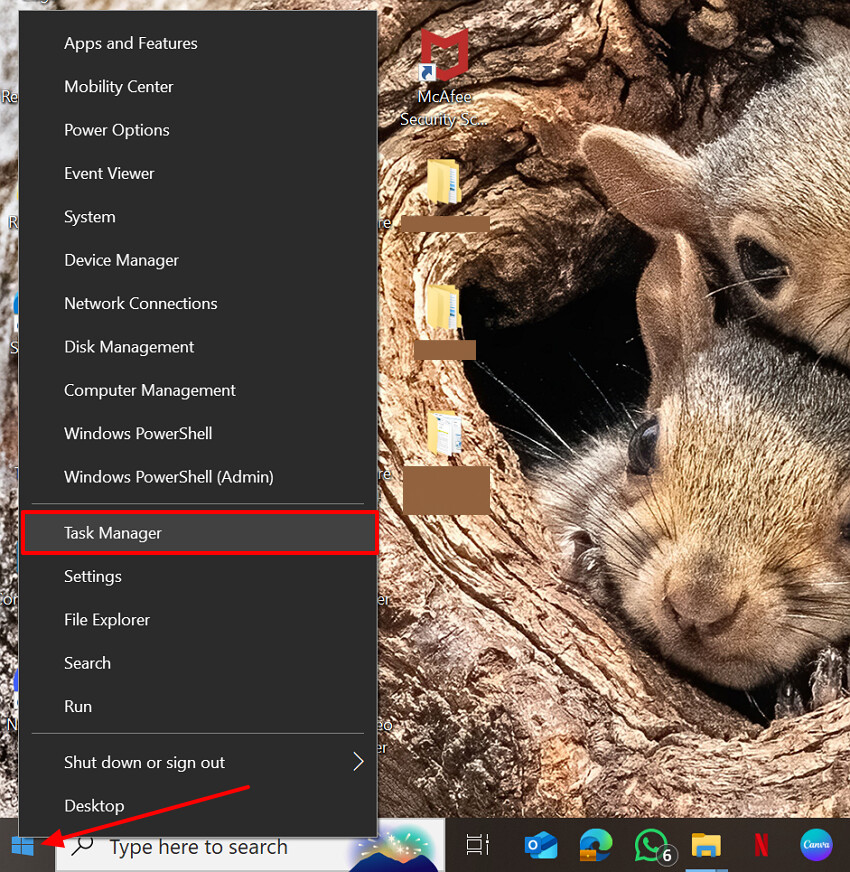This screenshot has height=872, width=850.
Task: Launch Microsoft Outlook from the taskbar
Action: (x=540, y=845)
